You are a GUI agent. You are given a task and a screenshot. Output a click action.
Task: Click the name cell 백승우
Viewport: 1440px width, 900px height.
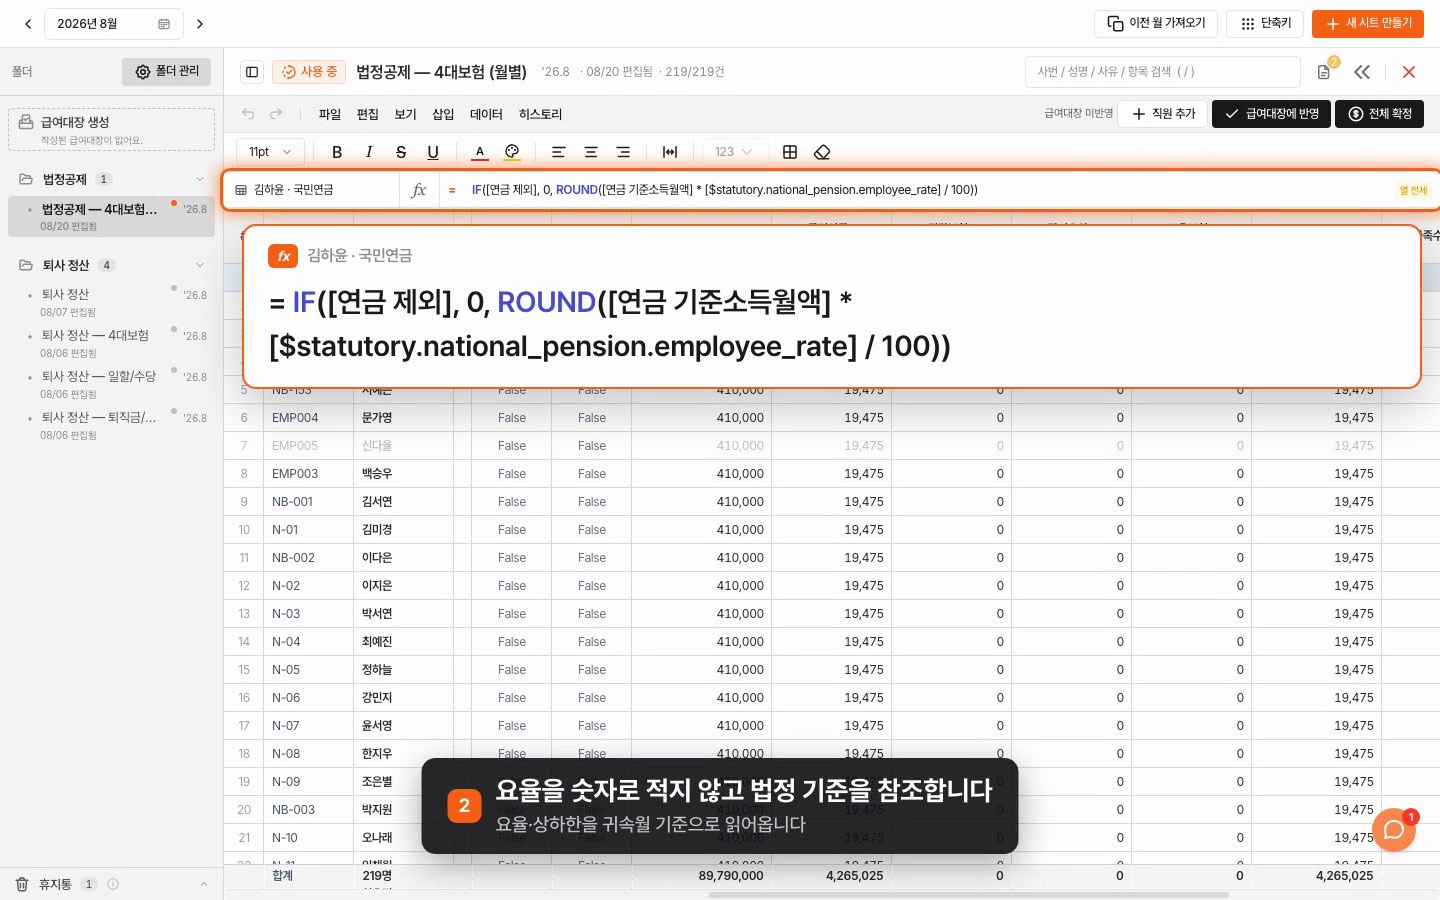pyautogui.click(x=403, y=474)
